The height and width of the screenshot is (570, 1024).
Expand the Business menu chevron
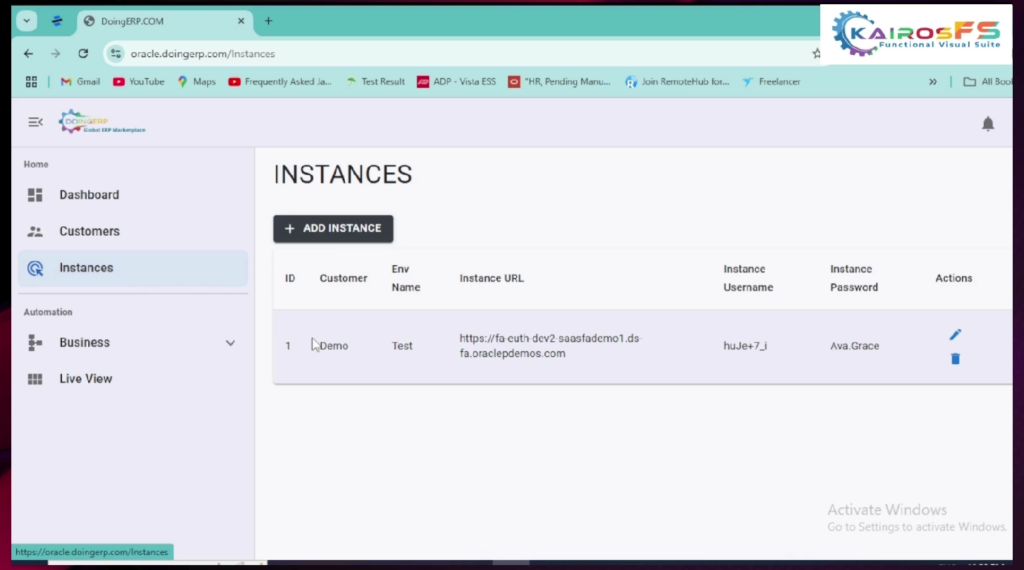click(230, 343)
